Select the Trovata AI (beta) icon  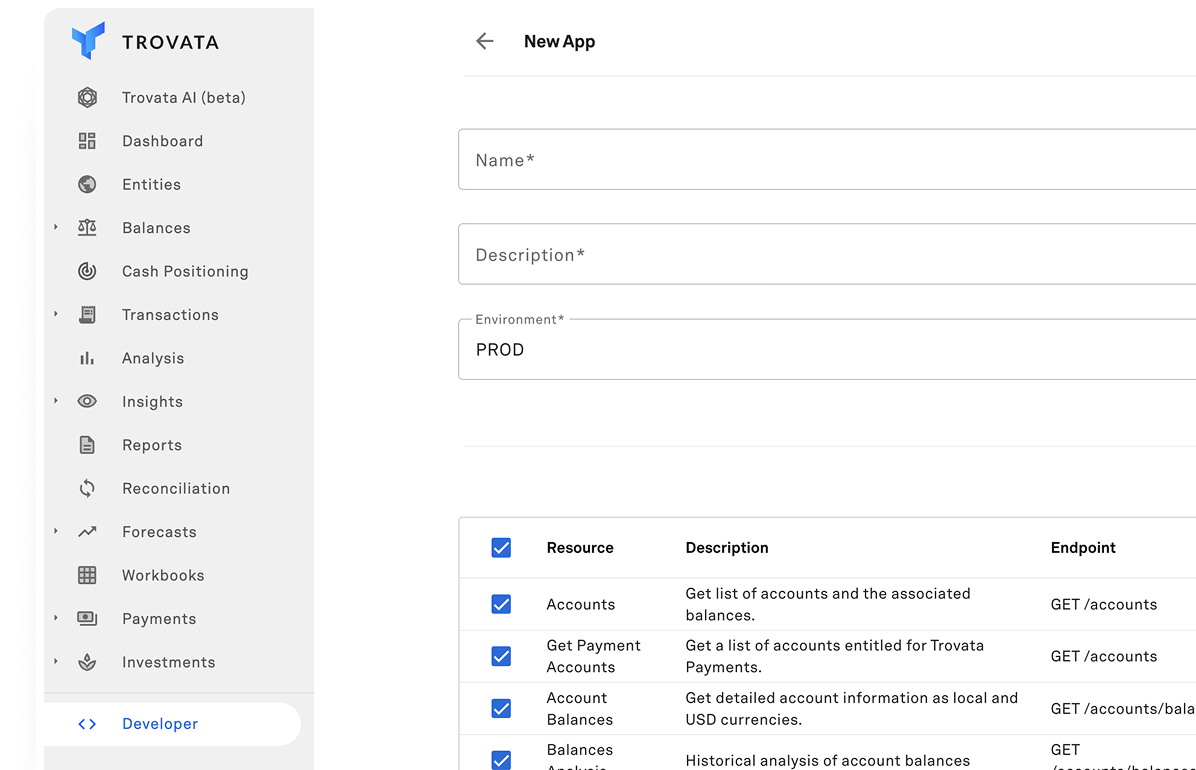tap(87, 97)
